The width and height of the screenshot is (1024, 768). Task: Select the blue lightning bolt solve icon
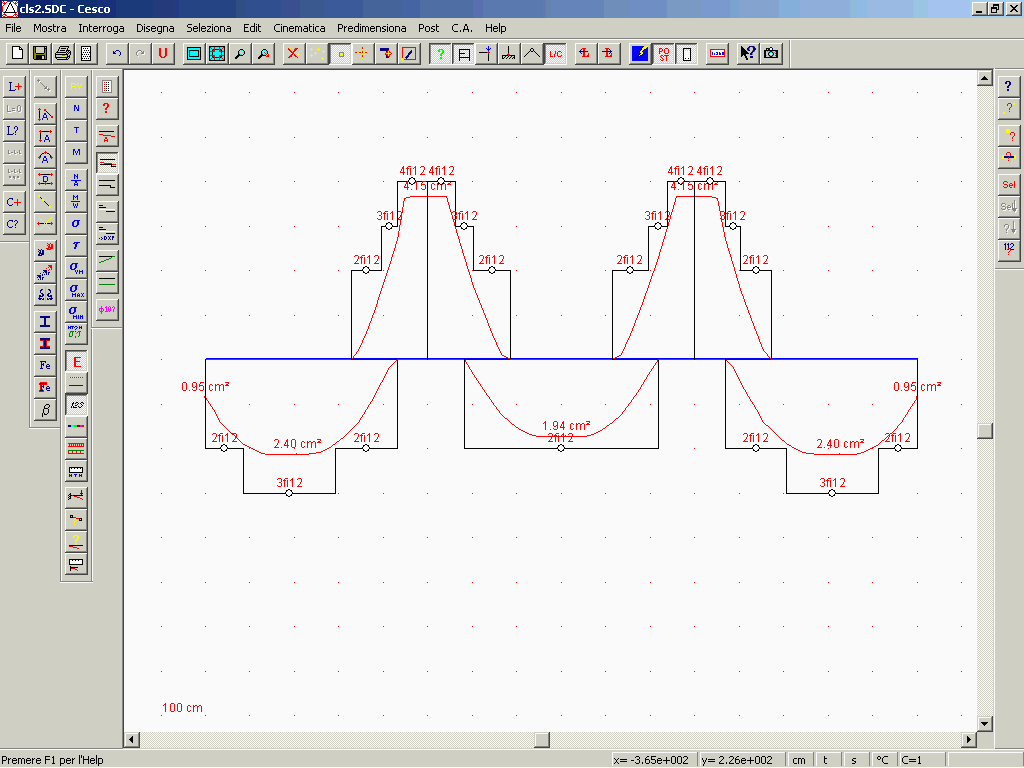(640, 54)
